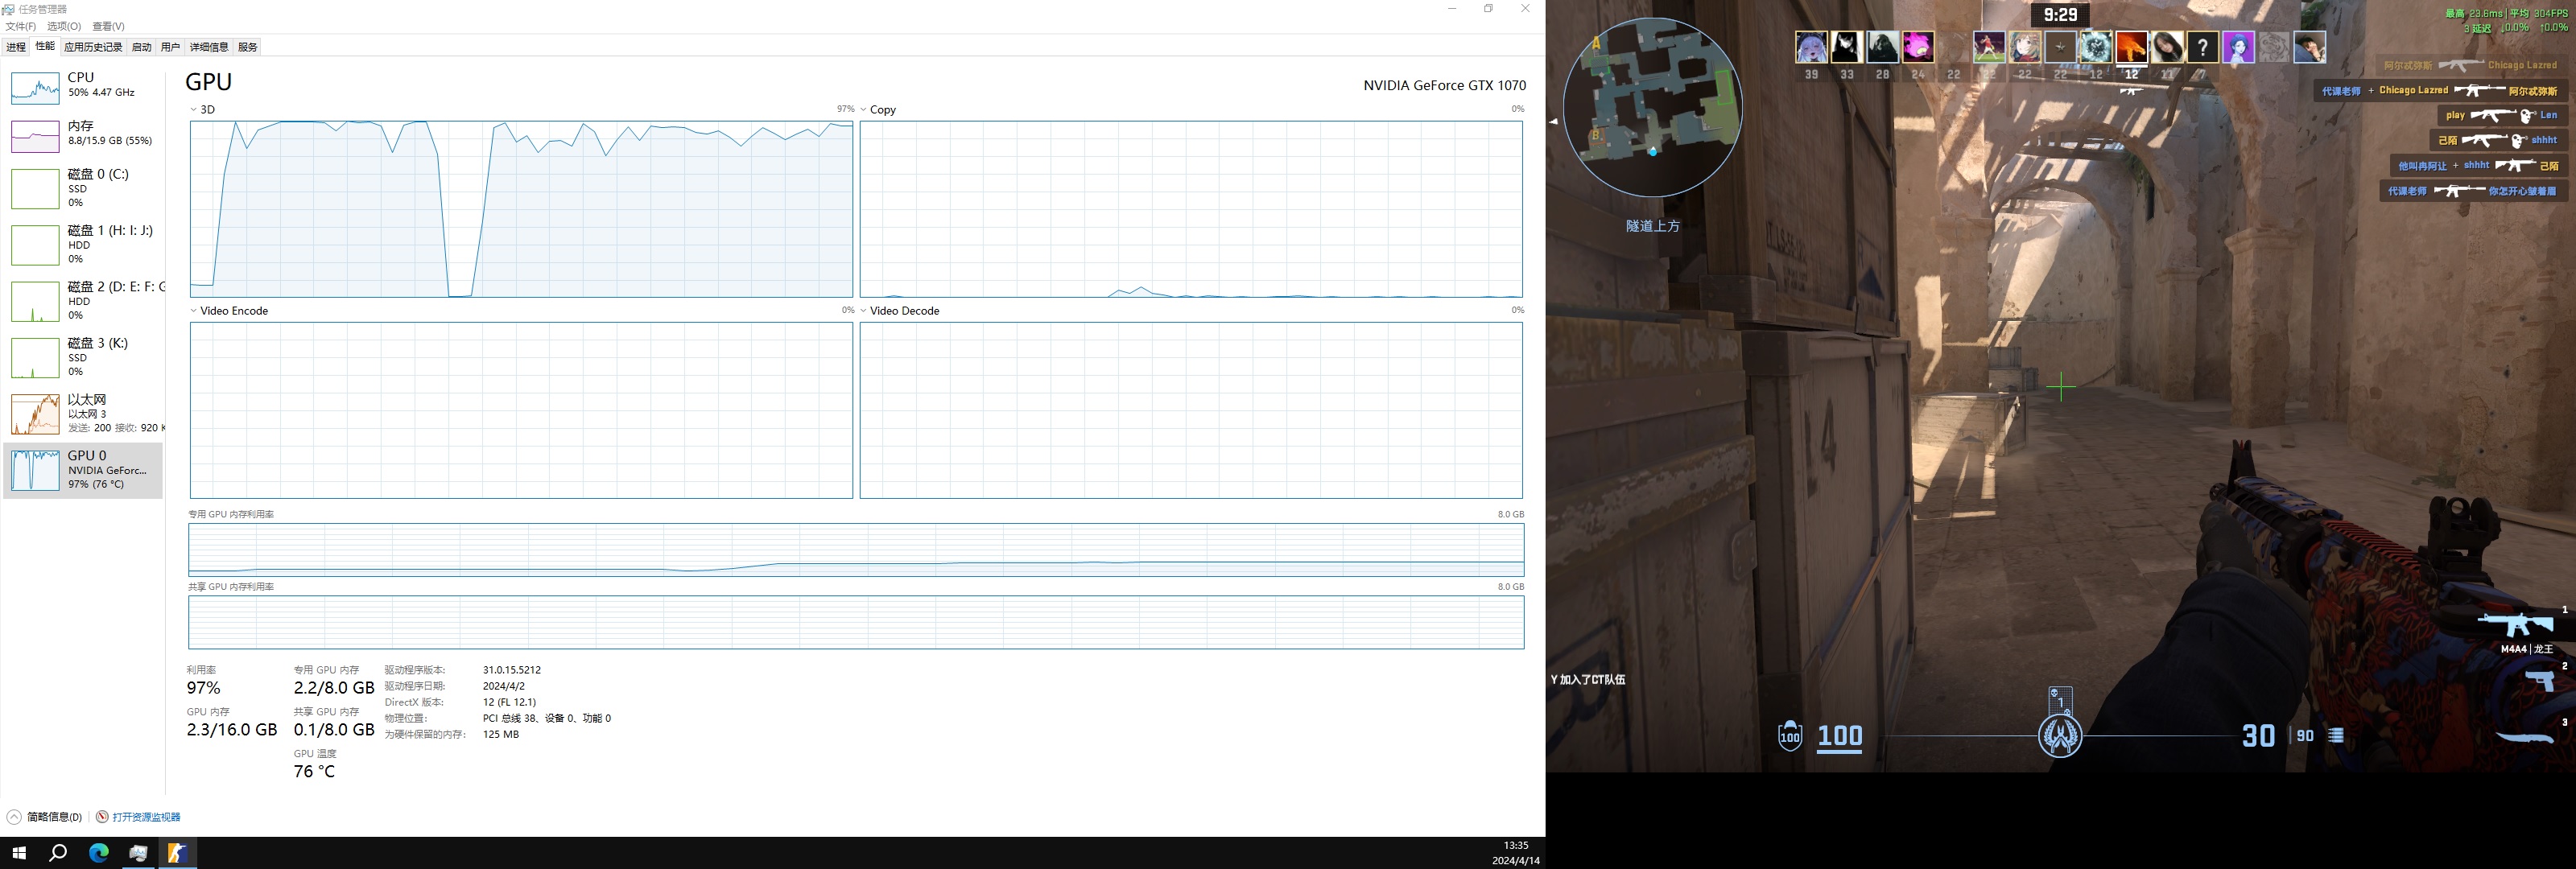
Task: Open the 文件(F) menu
Action: point(21,26)
